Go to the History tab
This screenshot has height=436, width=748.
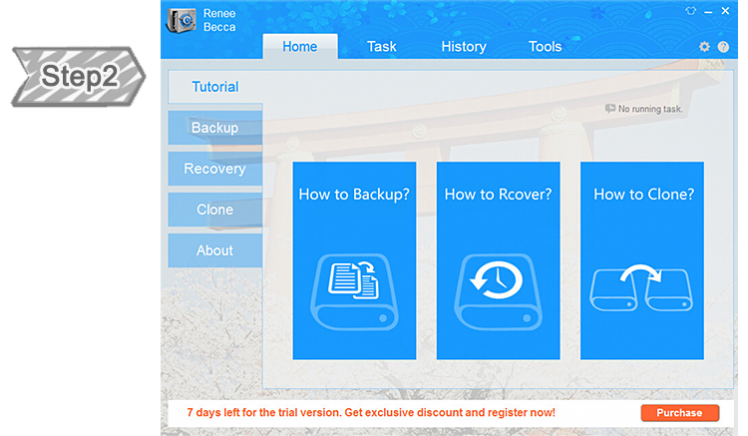(463, 47)
